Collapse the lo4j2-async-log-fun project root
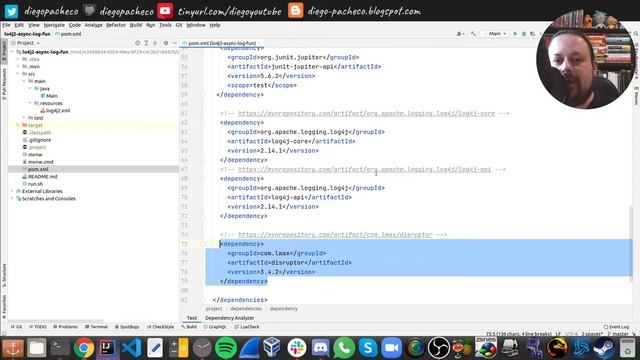The height and width of the screenshot is (360, 640). click(12, 52)
